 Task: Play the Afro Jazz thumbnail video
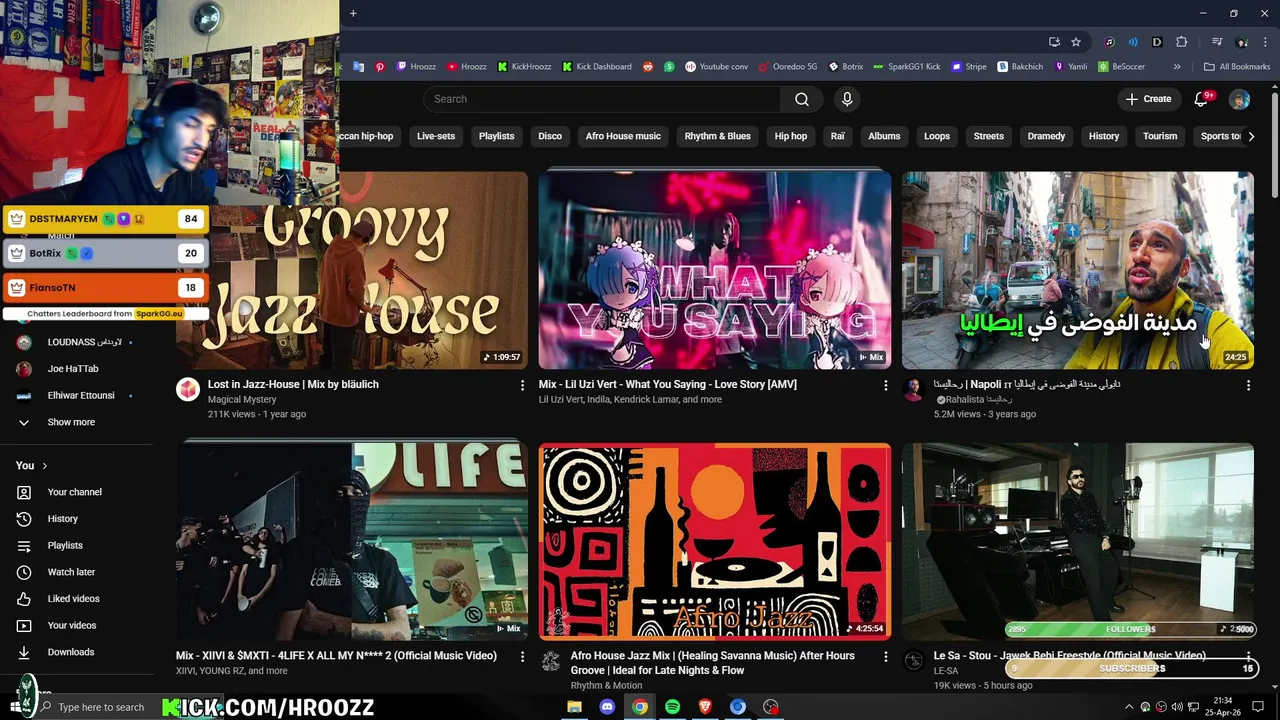715,541
